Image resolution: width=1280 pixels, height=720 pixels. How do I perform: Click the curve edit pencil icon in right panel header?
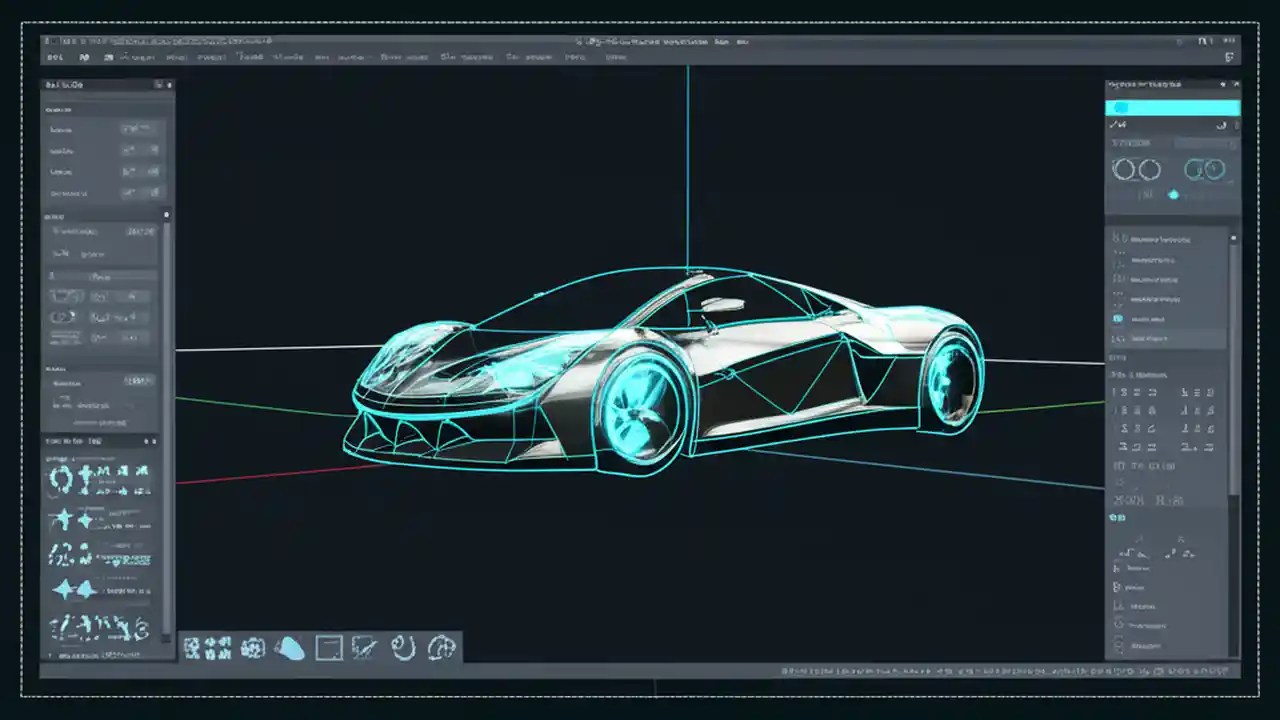[x=1118, y=124]
